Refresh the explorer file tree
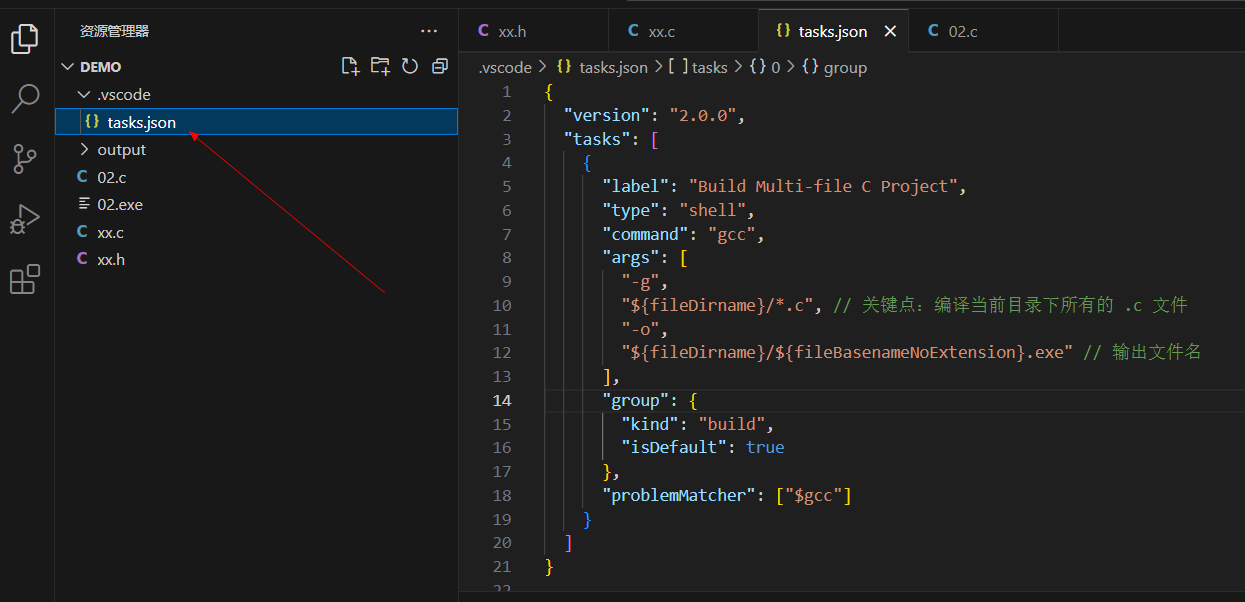The image size is (1245, 602). click(x=410, y=66)
